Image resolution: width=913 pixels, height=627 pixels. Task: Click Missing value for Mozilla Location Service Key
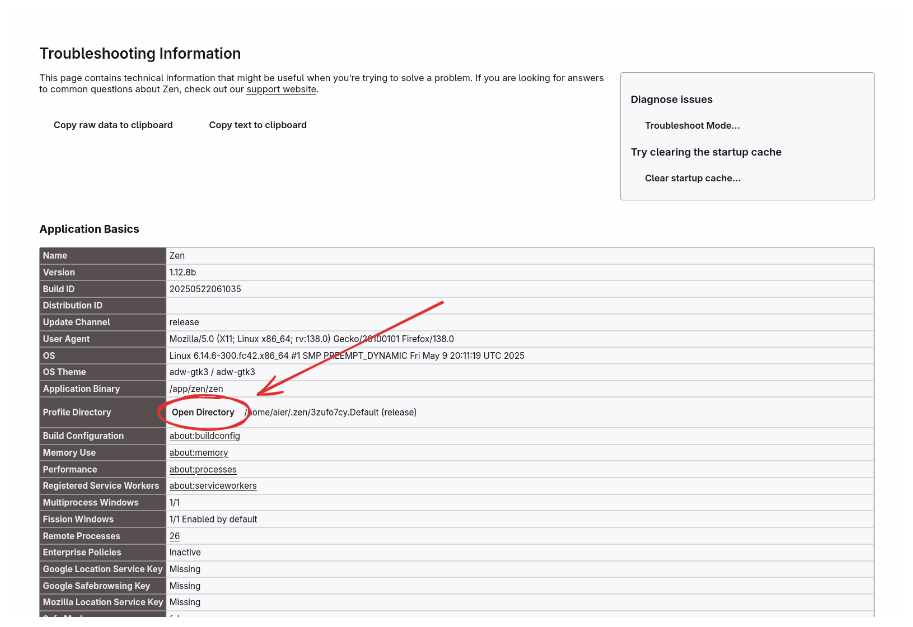[x=185, y=603]
